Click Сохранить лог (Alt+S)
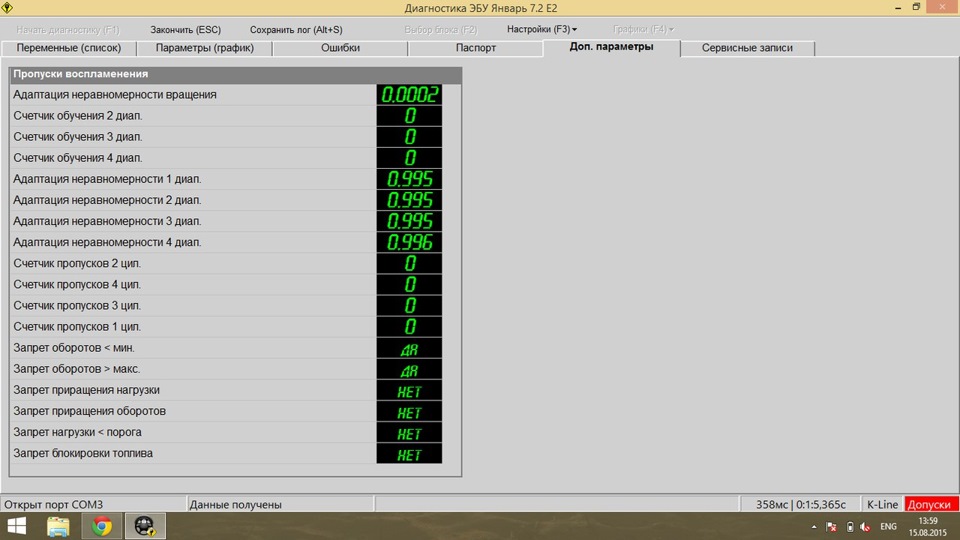The width and height of the screenshot is (960, 540). (x=296, y=29)
